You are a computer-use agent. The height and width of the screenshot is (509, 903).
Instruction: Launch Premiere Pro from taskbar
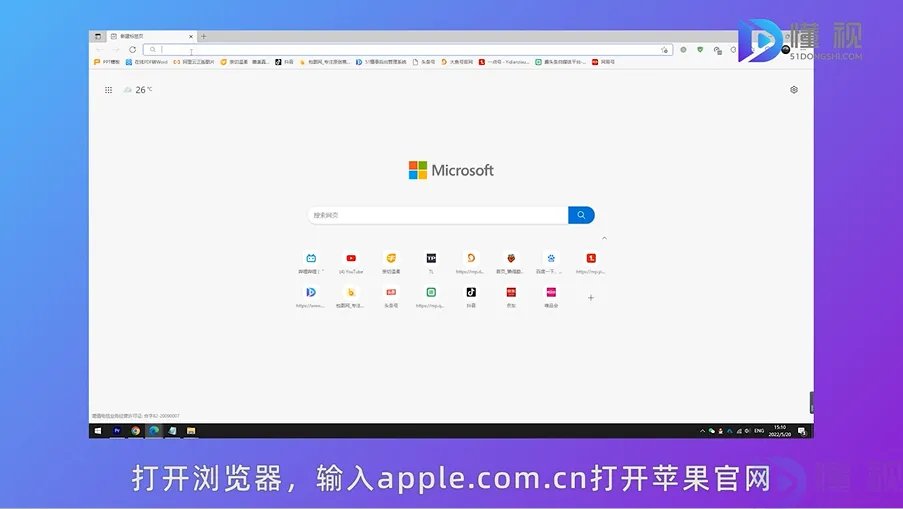coord(117,431)
